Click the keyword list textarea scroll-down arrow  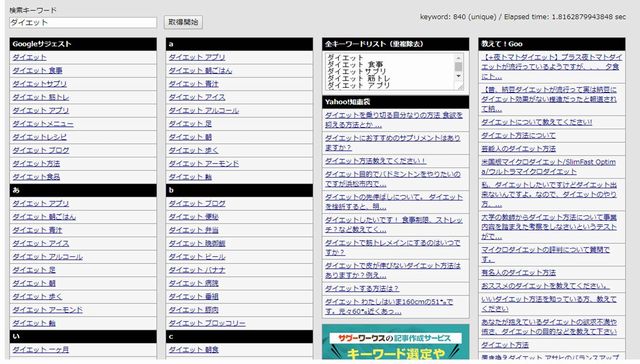point(458,76)
